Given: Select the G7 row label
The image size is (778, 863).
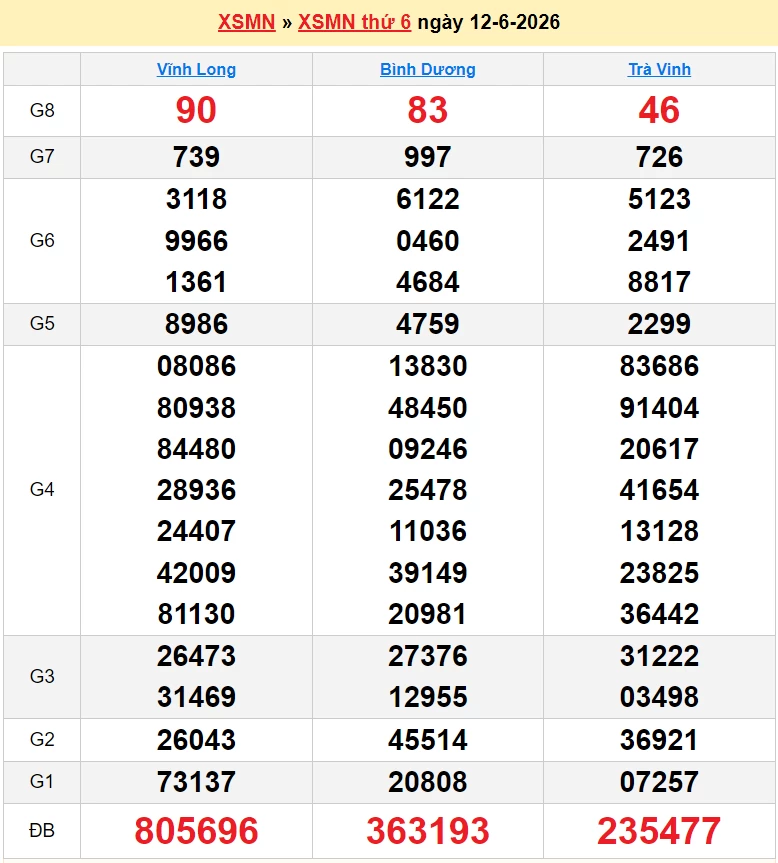Looking at the screenshot, I should (42, 156).
